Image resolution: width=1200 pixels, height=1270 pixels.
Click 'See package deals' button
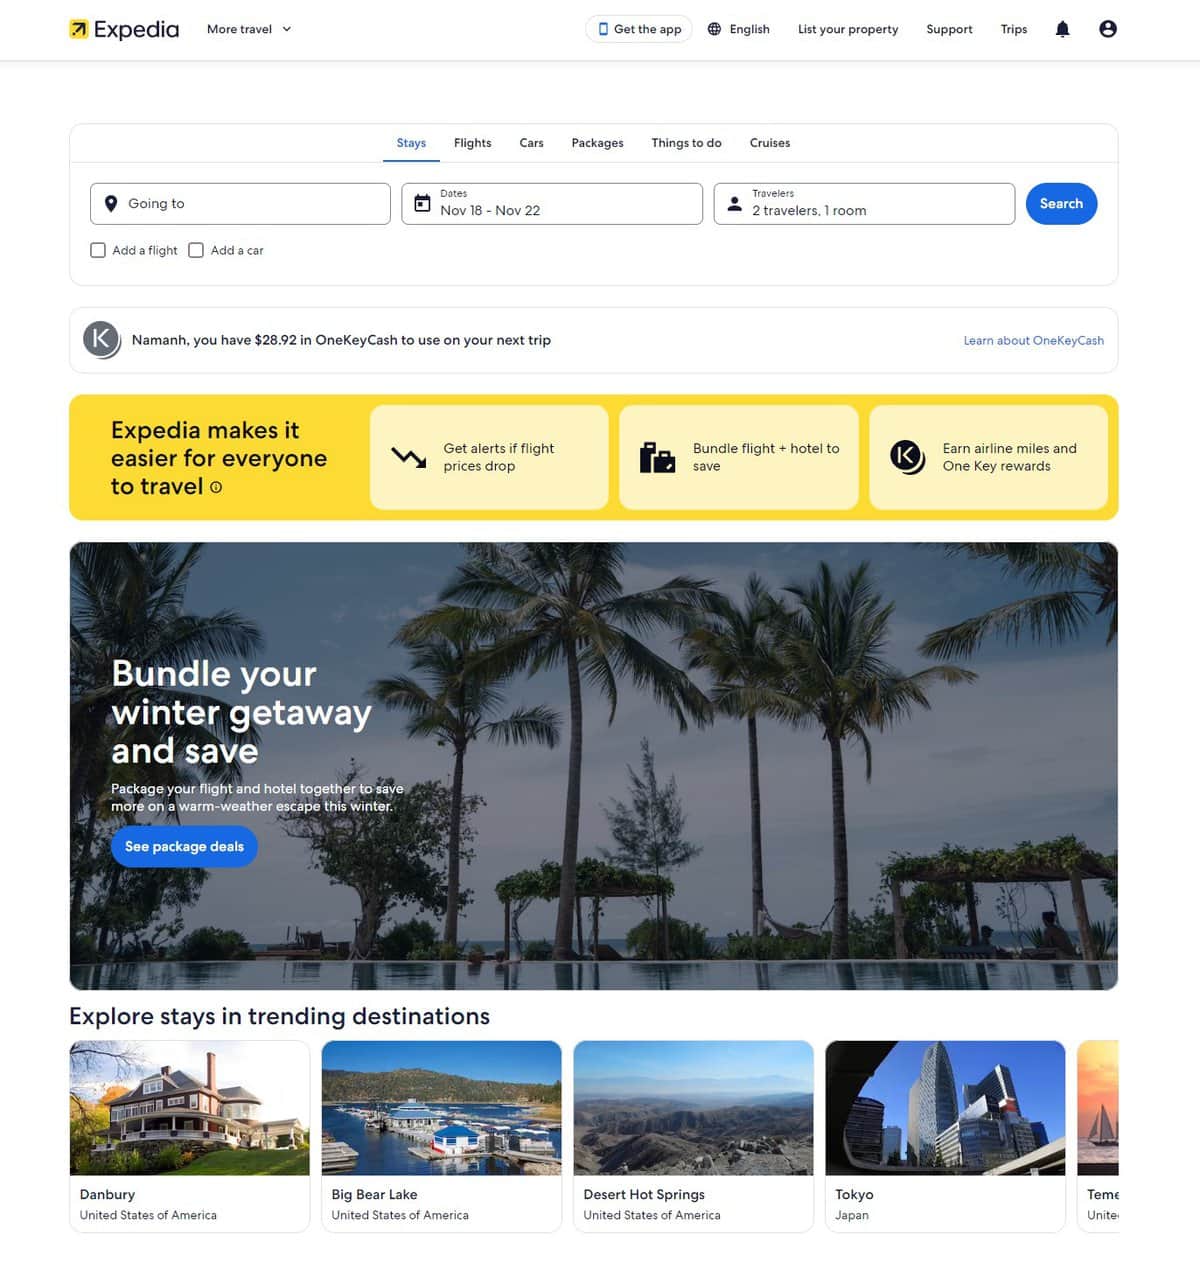tap(184, 847)
